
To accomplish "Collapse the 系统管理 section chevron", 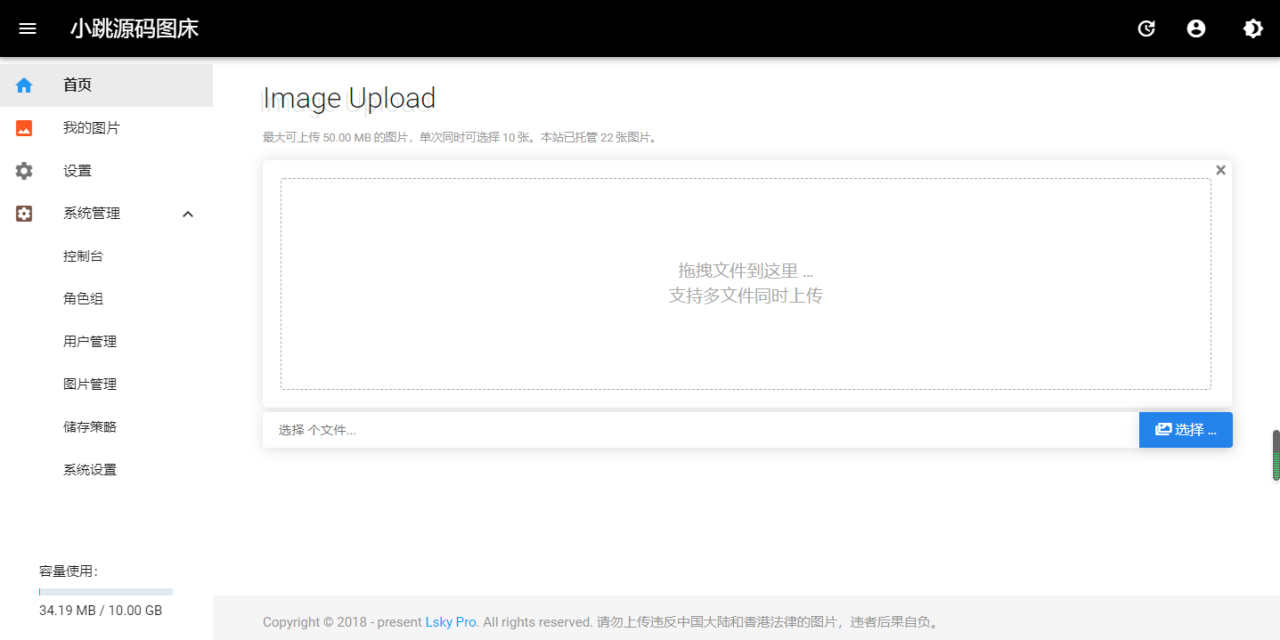I will coord(187,213).
